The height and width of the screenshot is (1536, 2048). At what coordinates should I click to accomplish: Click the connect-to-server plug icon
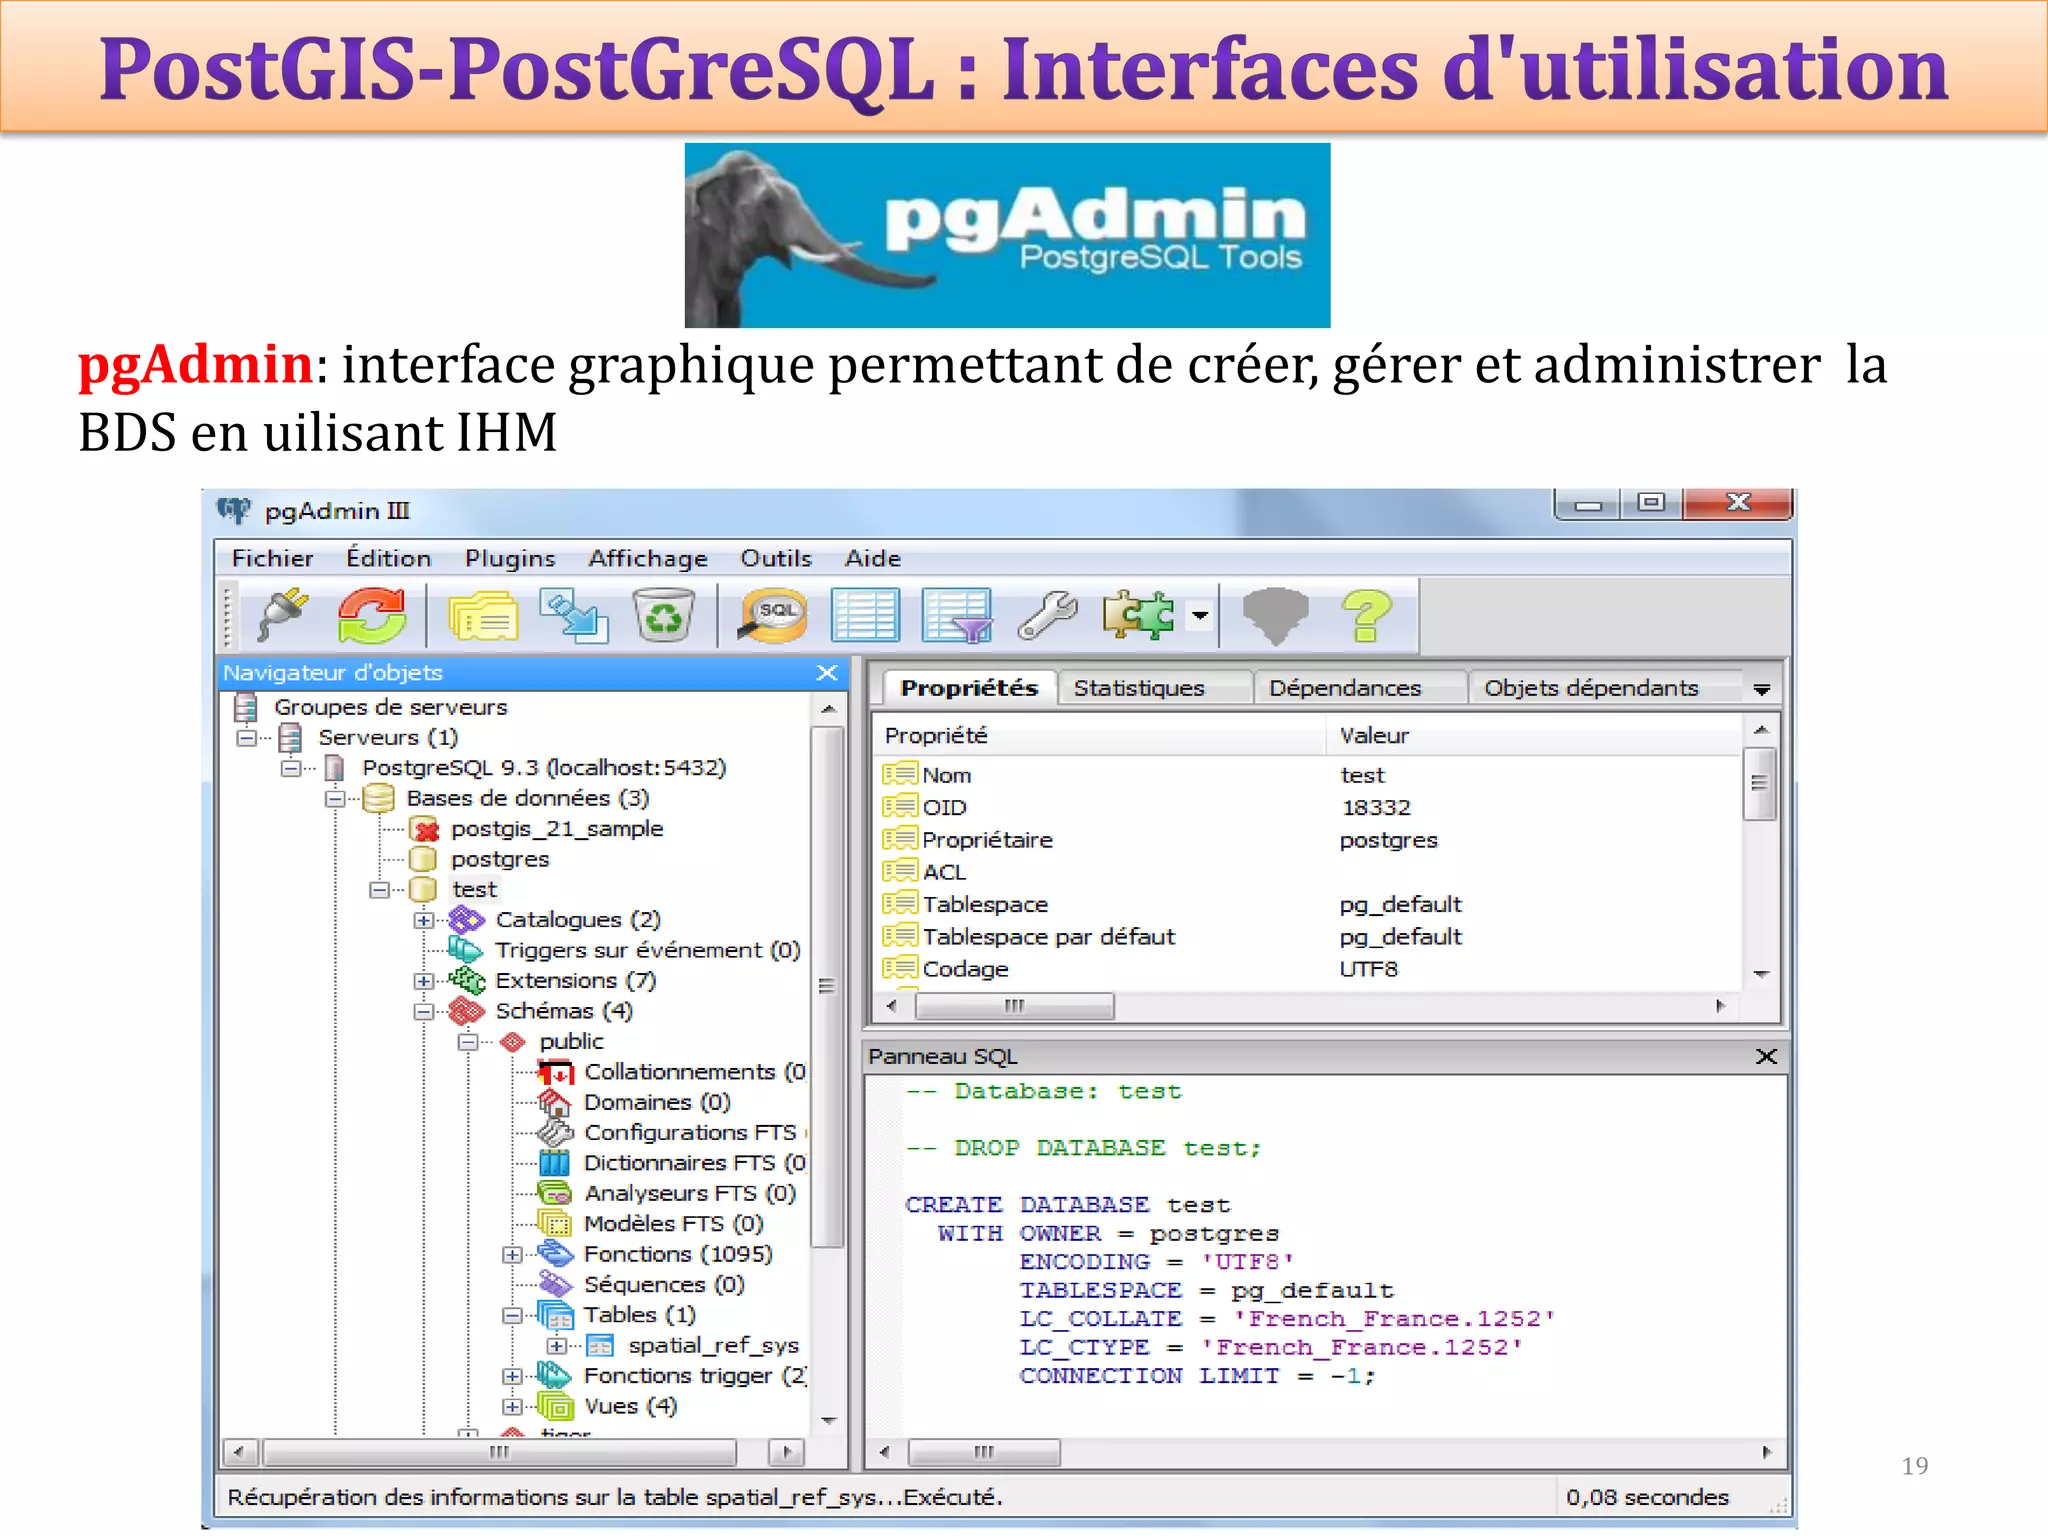(x=282, y=614)
